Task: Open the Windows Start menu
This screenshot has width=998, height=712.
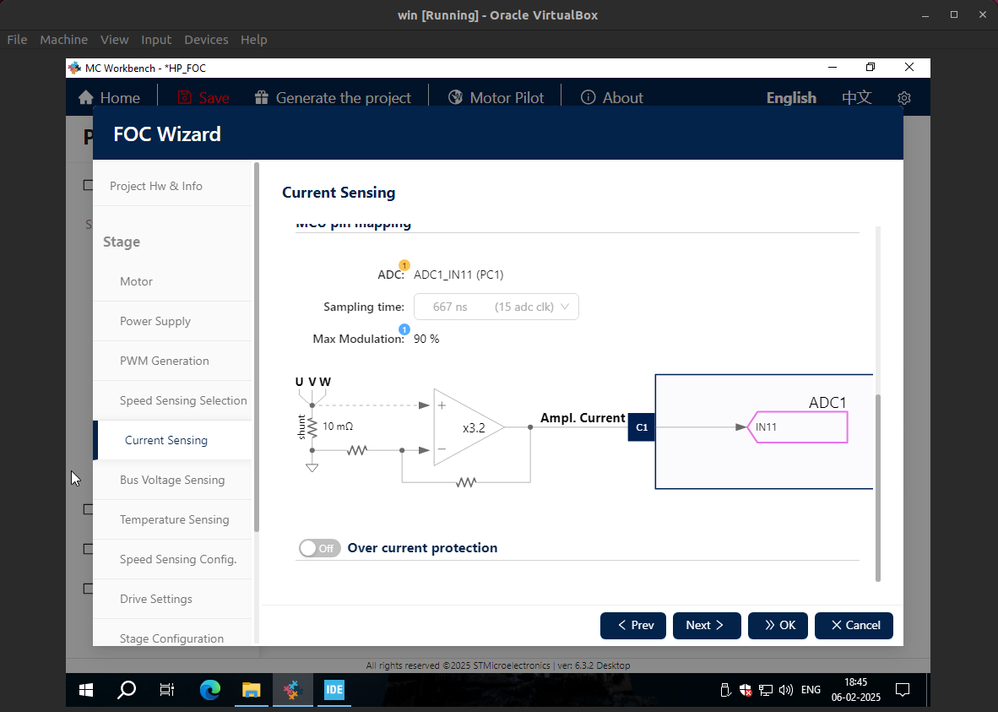Action: point(86,690)
